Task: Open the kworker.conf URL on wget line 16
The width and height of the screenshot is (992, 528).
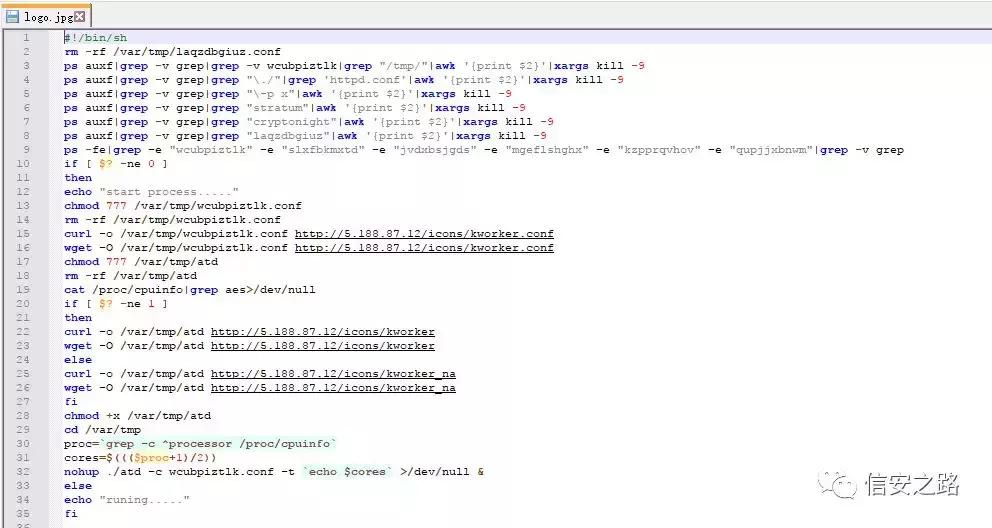Action: click(424, 248)
